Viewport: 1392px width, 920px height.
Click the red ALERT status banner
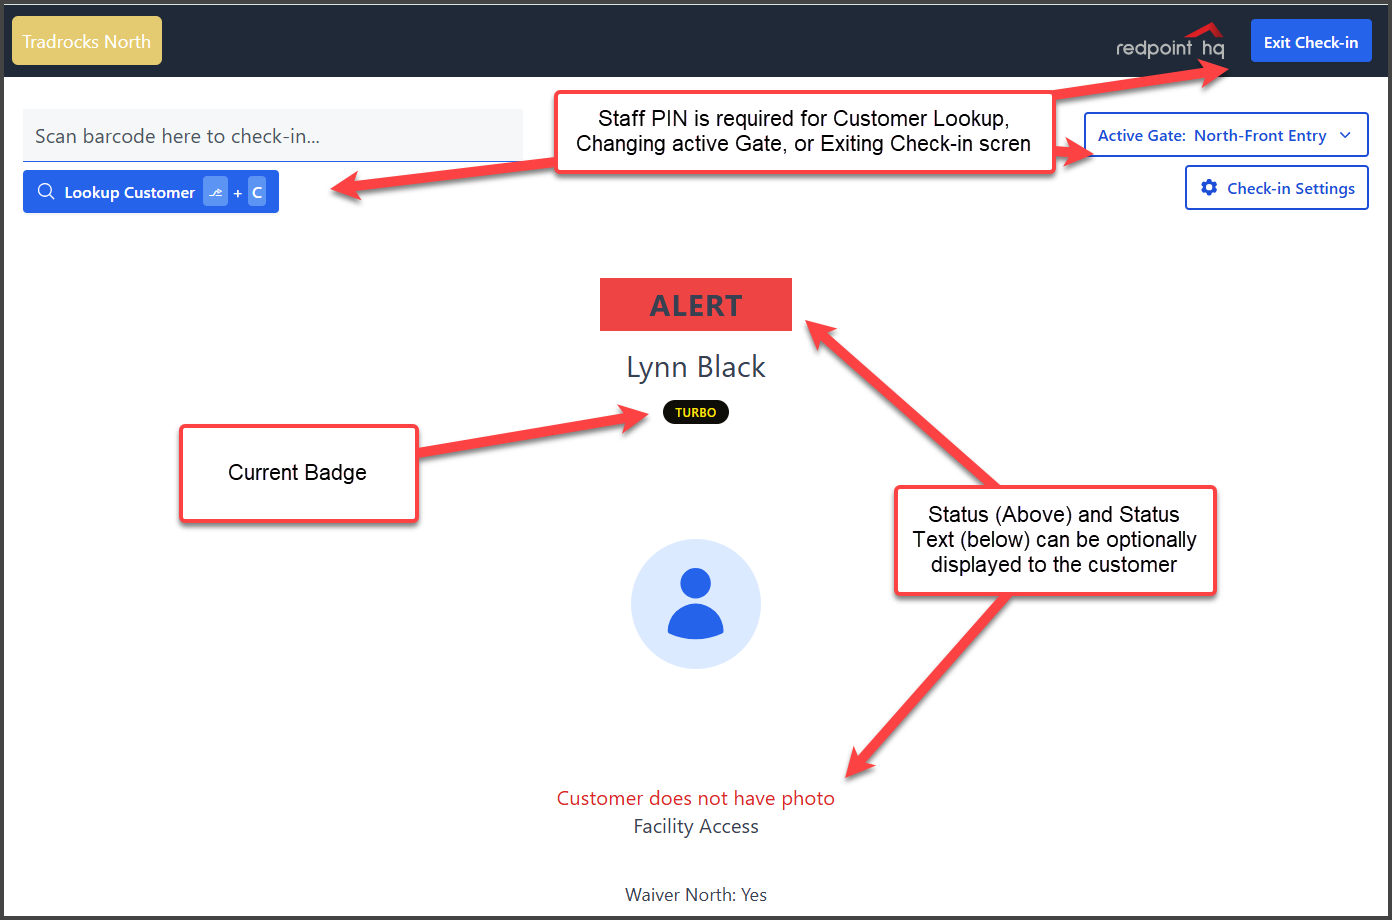[x=695, y=305]
